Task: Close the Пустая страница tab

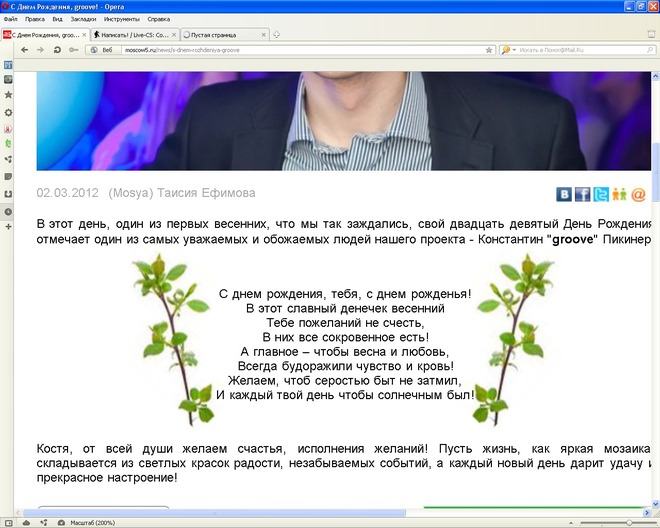Action: (264, 35)
